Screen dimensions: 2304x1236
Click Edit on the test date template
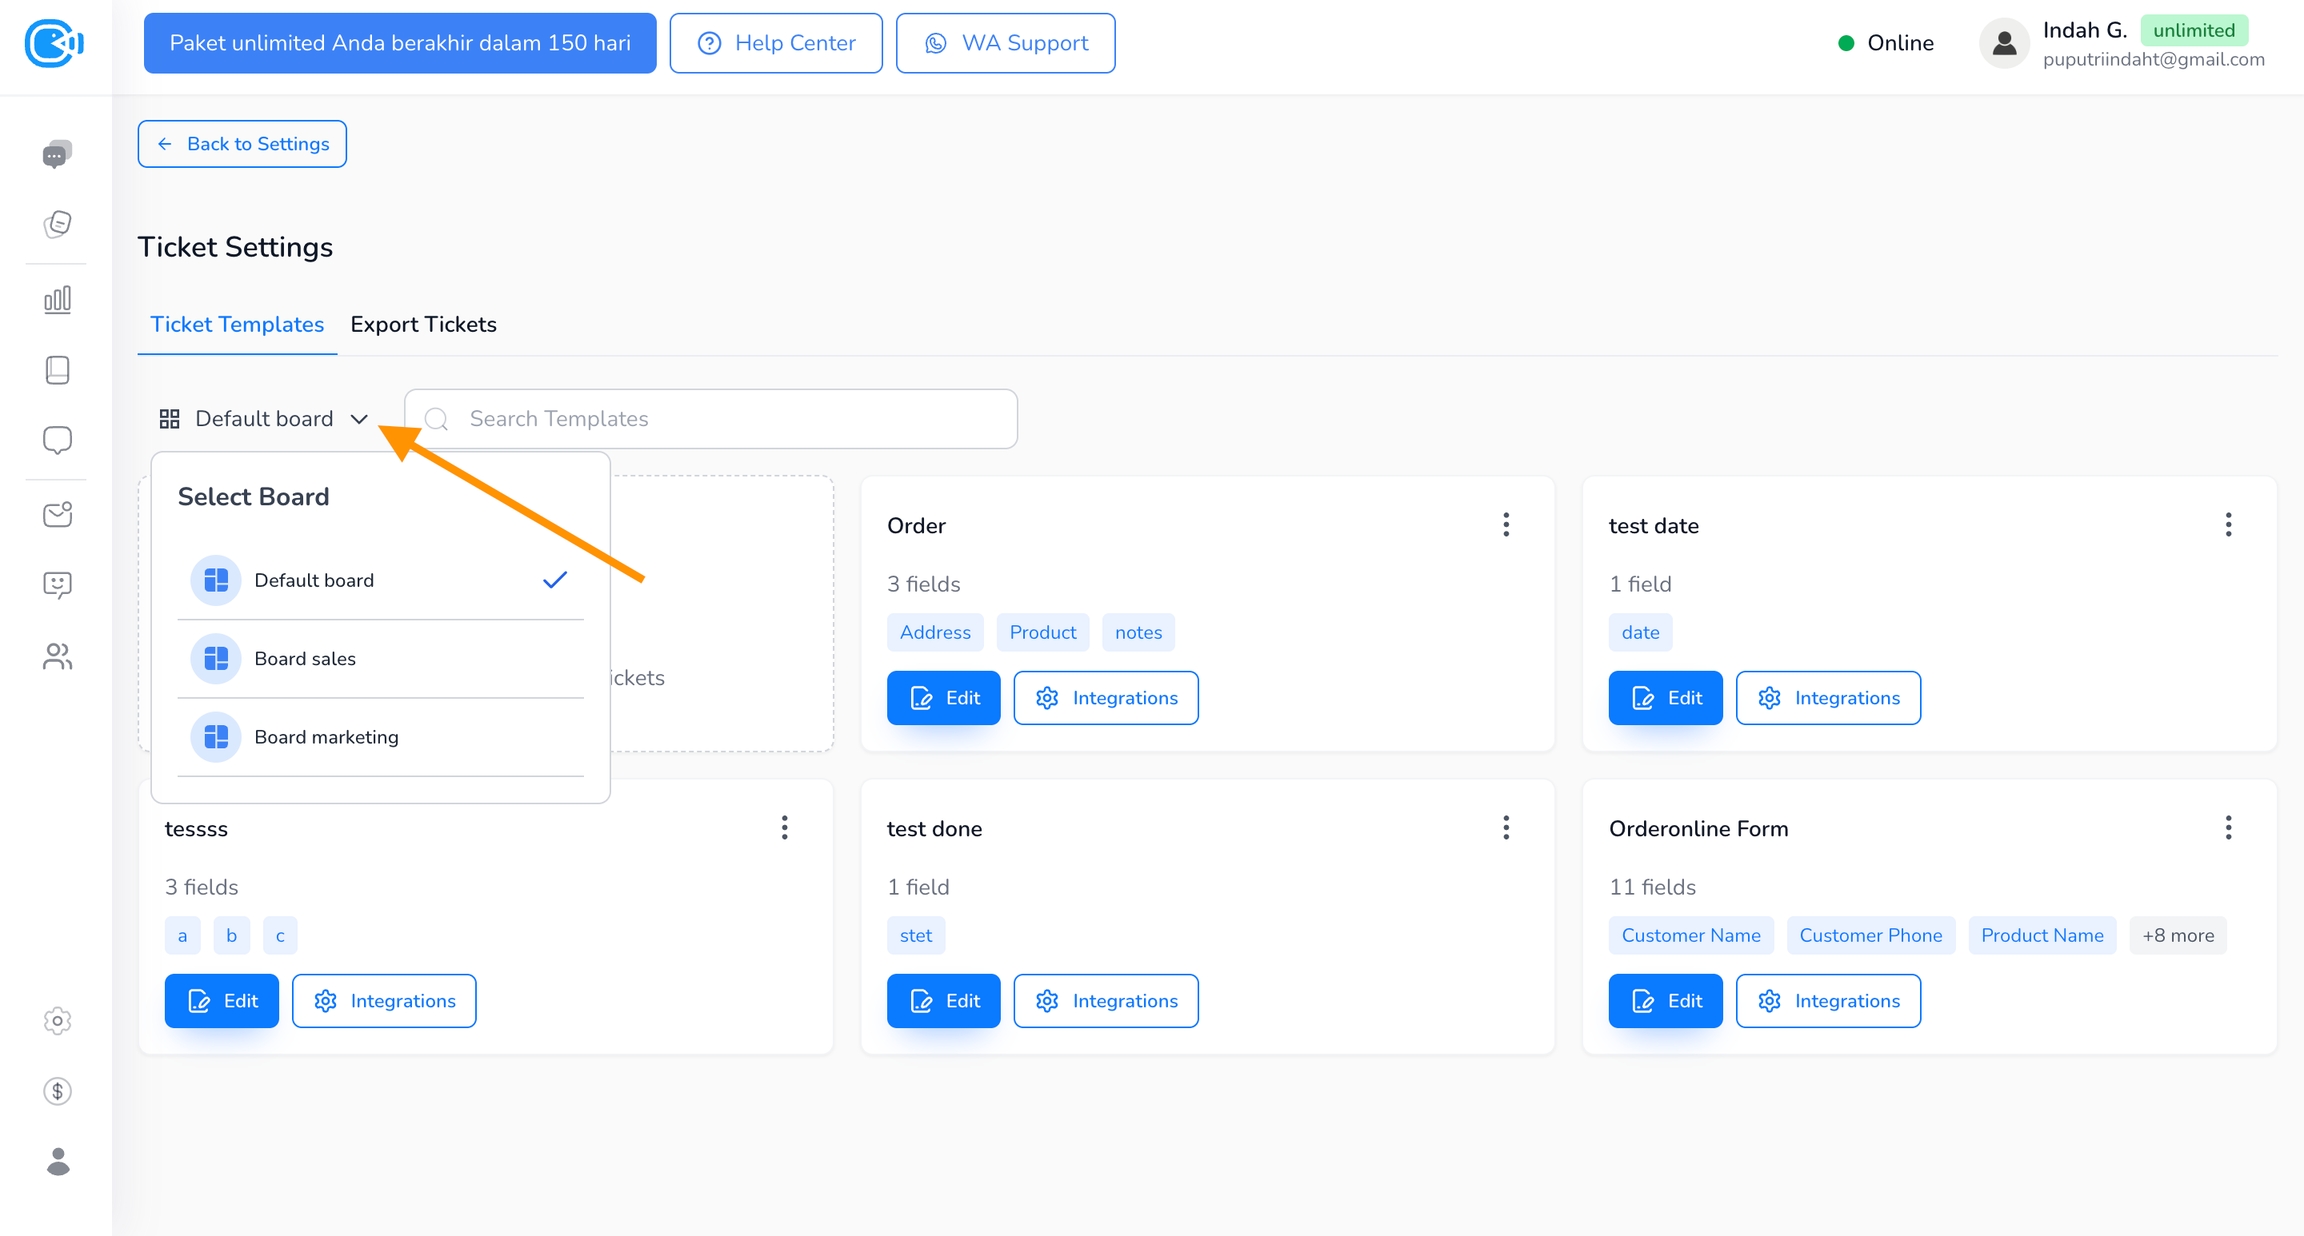point(1665,698)
